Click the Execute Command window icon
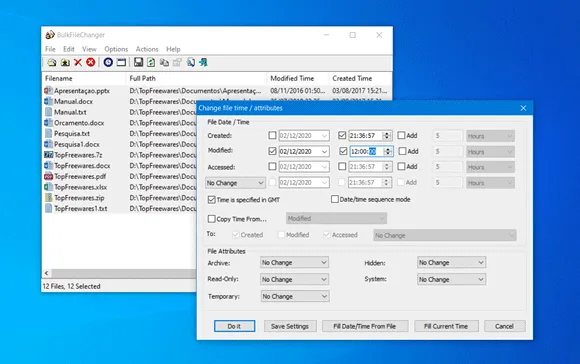 click(x=121, y=63)
